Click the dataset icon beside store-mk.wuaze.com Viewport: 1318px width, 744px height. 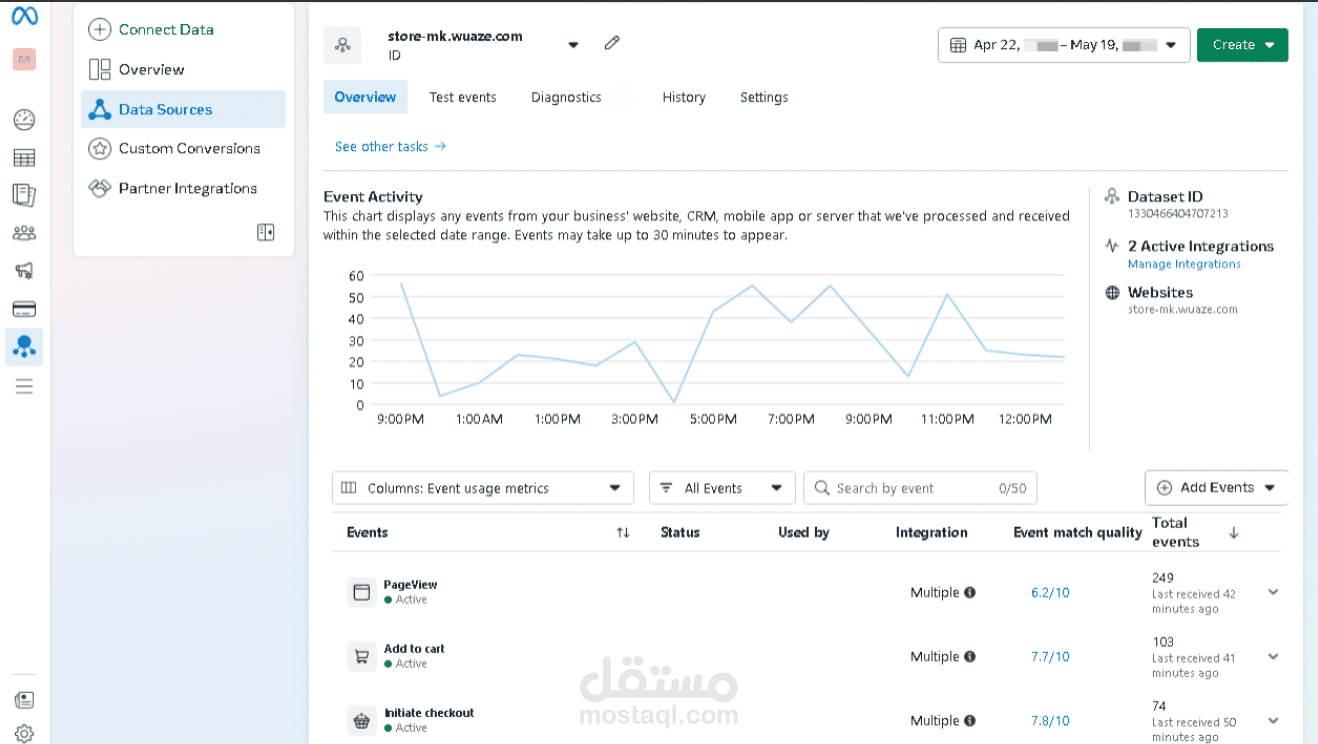click(x=343, y=45)
